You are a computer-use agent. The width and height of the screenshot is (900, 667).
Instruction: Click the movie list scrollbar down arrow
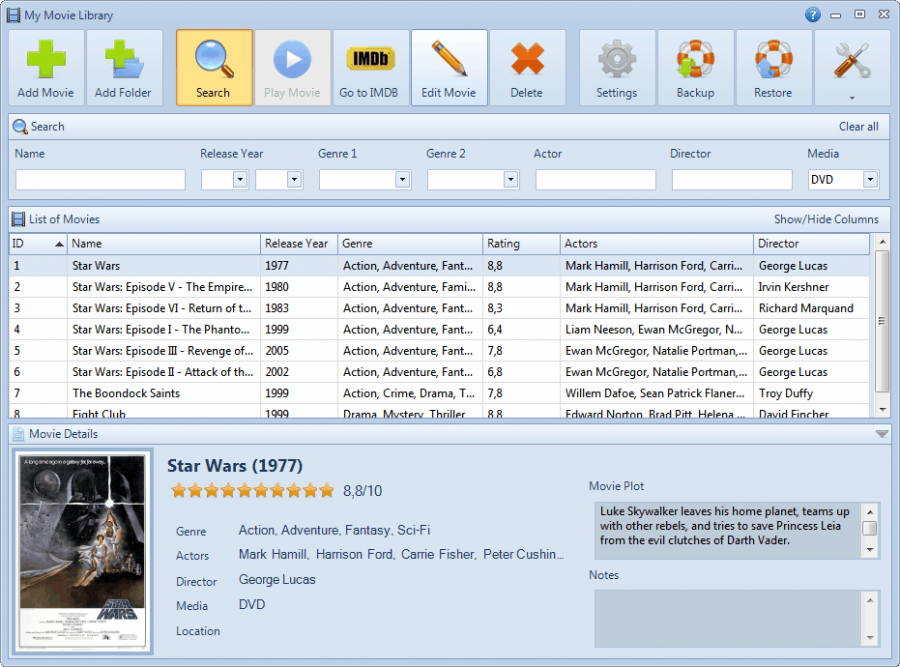click(x=881, y=409)
